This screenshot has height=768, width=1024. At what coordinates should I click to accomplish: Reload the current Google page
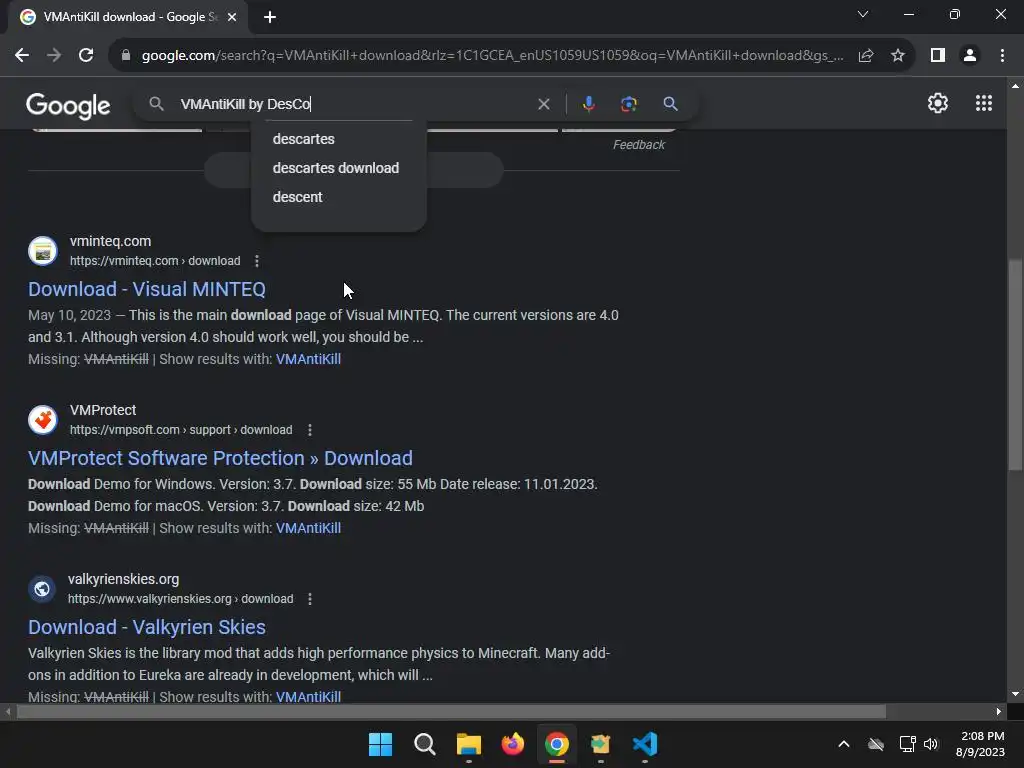(x=86, y=56)
